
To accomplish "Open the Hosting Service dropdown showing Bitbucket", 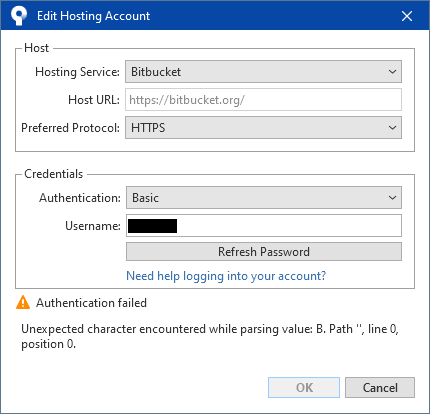I will click(x=263, y=71).
